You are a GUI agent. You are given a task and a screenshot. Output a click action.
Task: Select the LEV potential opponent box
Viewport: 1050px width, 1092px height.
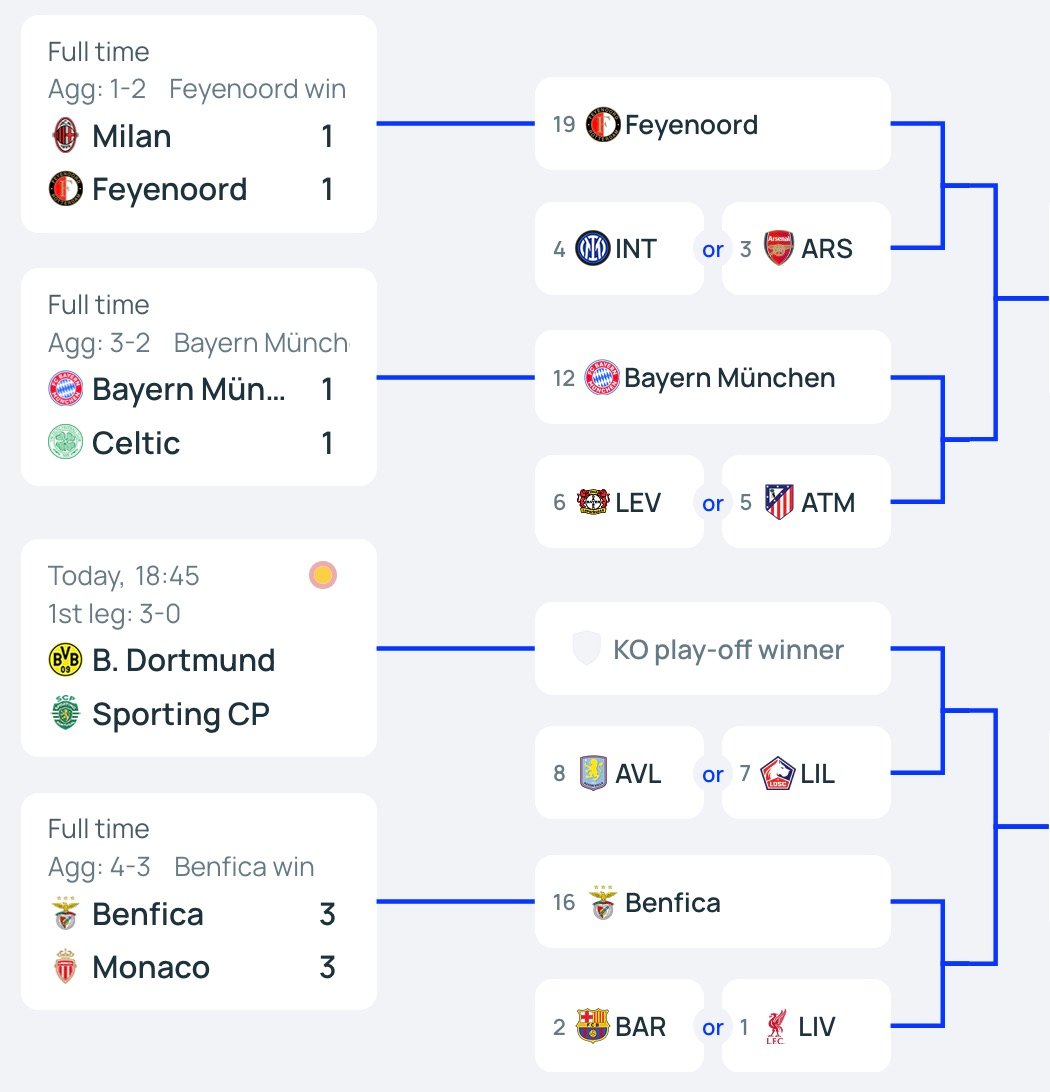(619, 501)
